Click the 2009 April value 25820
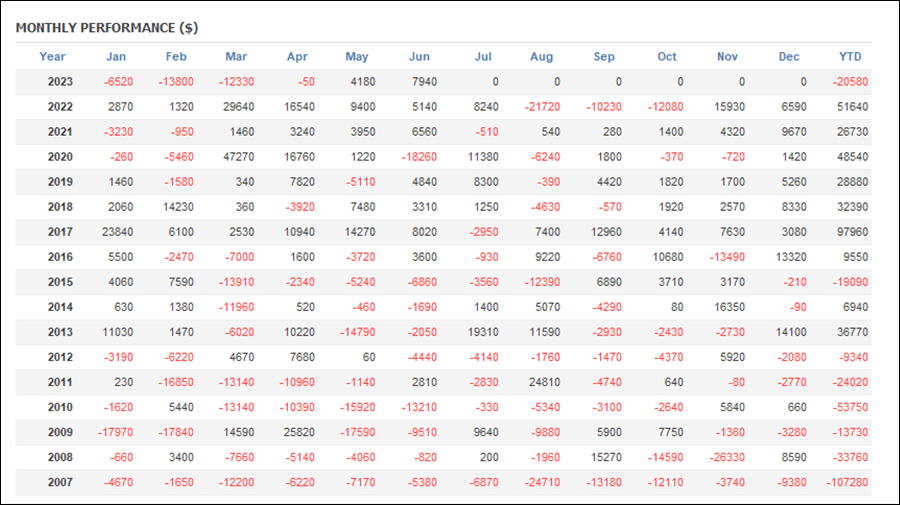The width and height of the screenshot is (900, 505). click(x=299, y=432)
